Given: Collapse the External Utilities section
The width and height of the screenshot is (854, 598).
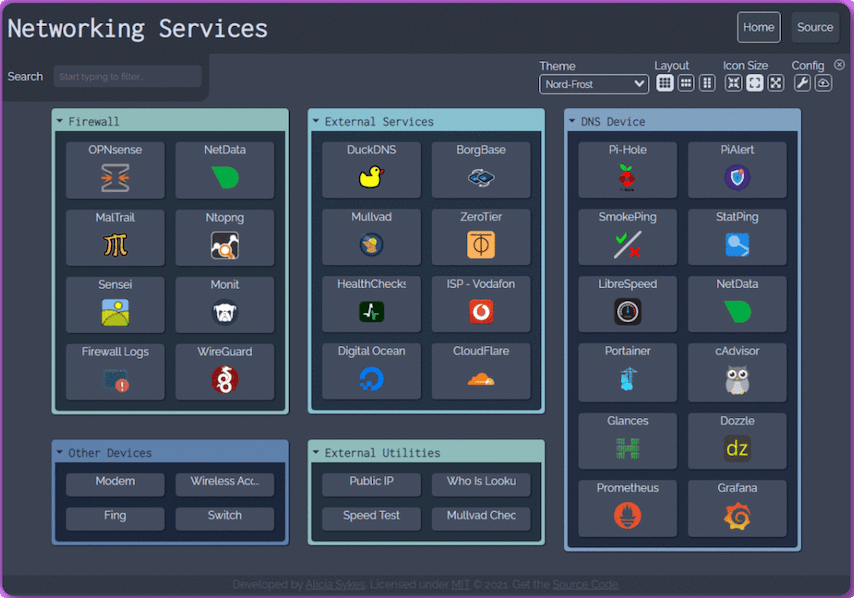Looking at the screenshot, I should coord(315,452).
